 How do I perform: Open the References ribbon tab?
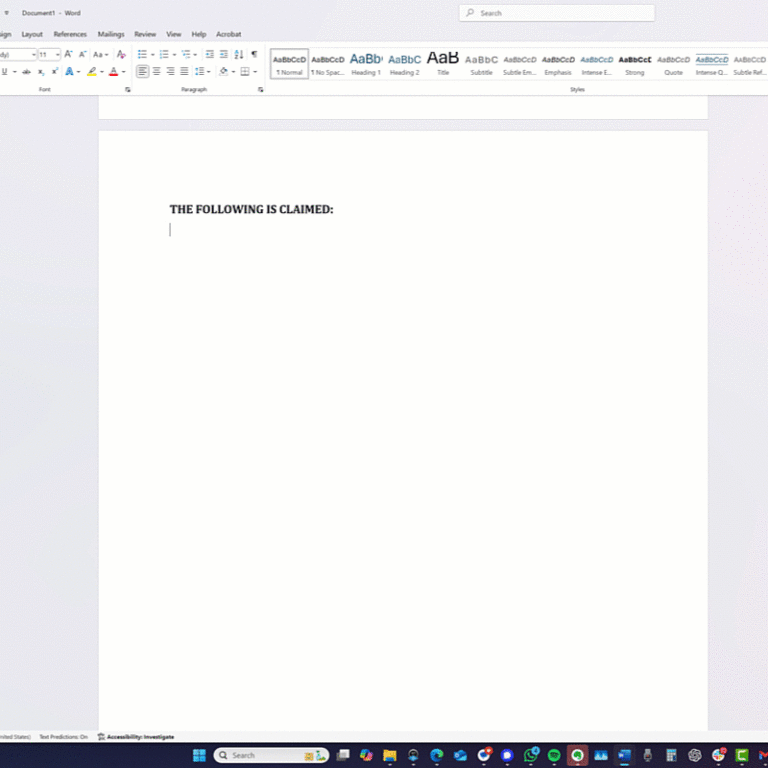tap(70, 34)
